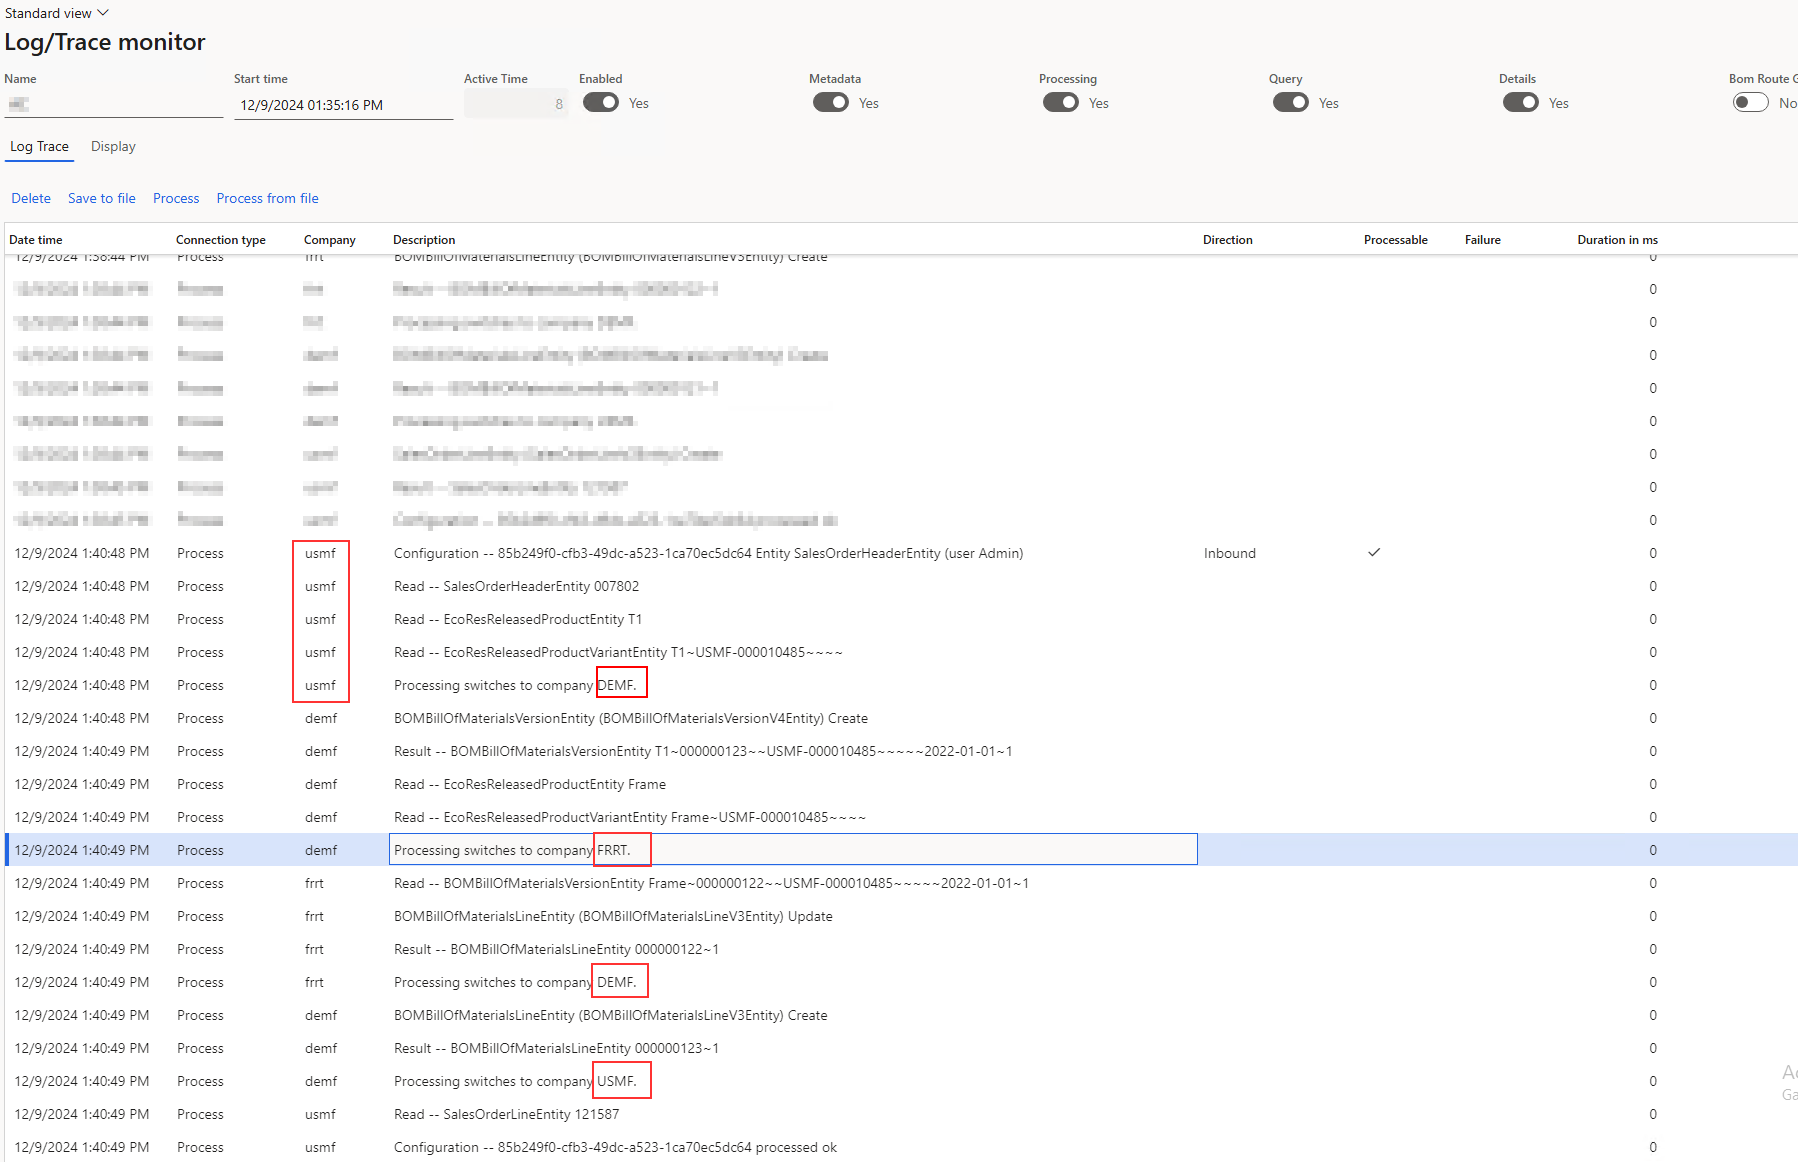Click the Failure column header

[x=1483, y=240]
